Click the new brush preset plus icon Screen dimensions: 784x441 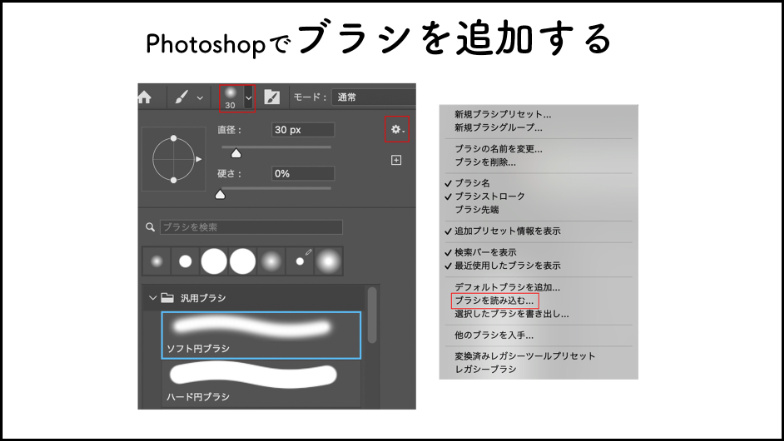tap(396, 160)
